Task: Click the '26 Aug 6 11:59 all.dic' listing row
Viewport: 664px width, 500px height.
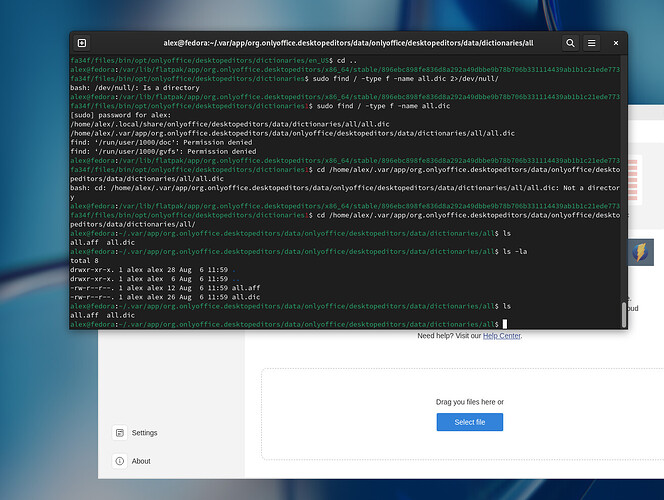Action: 165,297
